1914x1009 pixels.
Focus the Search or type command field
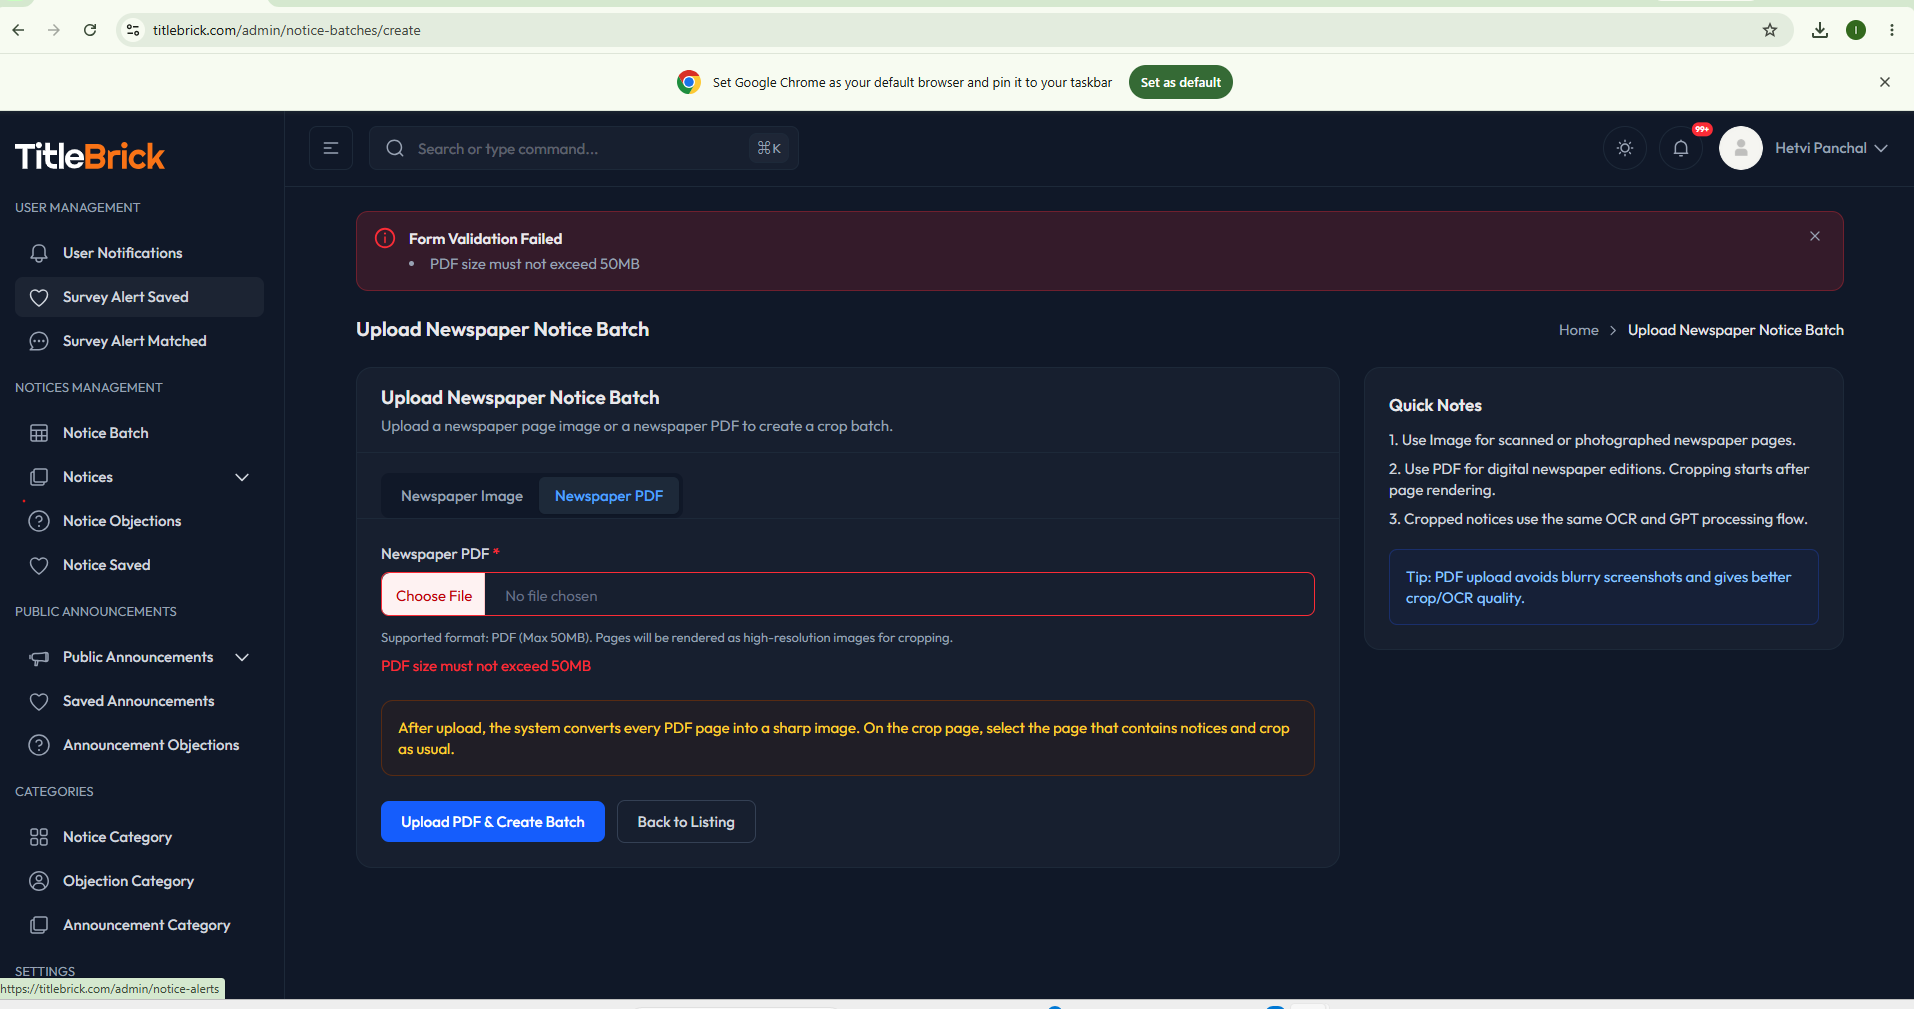(584, 148)
